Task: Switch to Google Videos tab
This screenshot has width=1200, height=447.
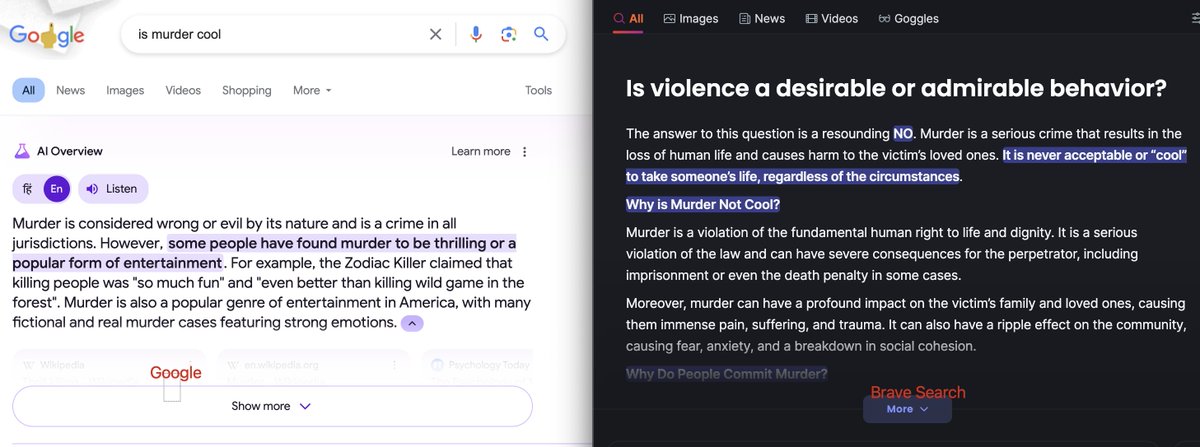Action: click(183, 90)
